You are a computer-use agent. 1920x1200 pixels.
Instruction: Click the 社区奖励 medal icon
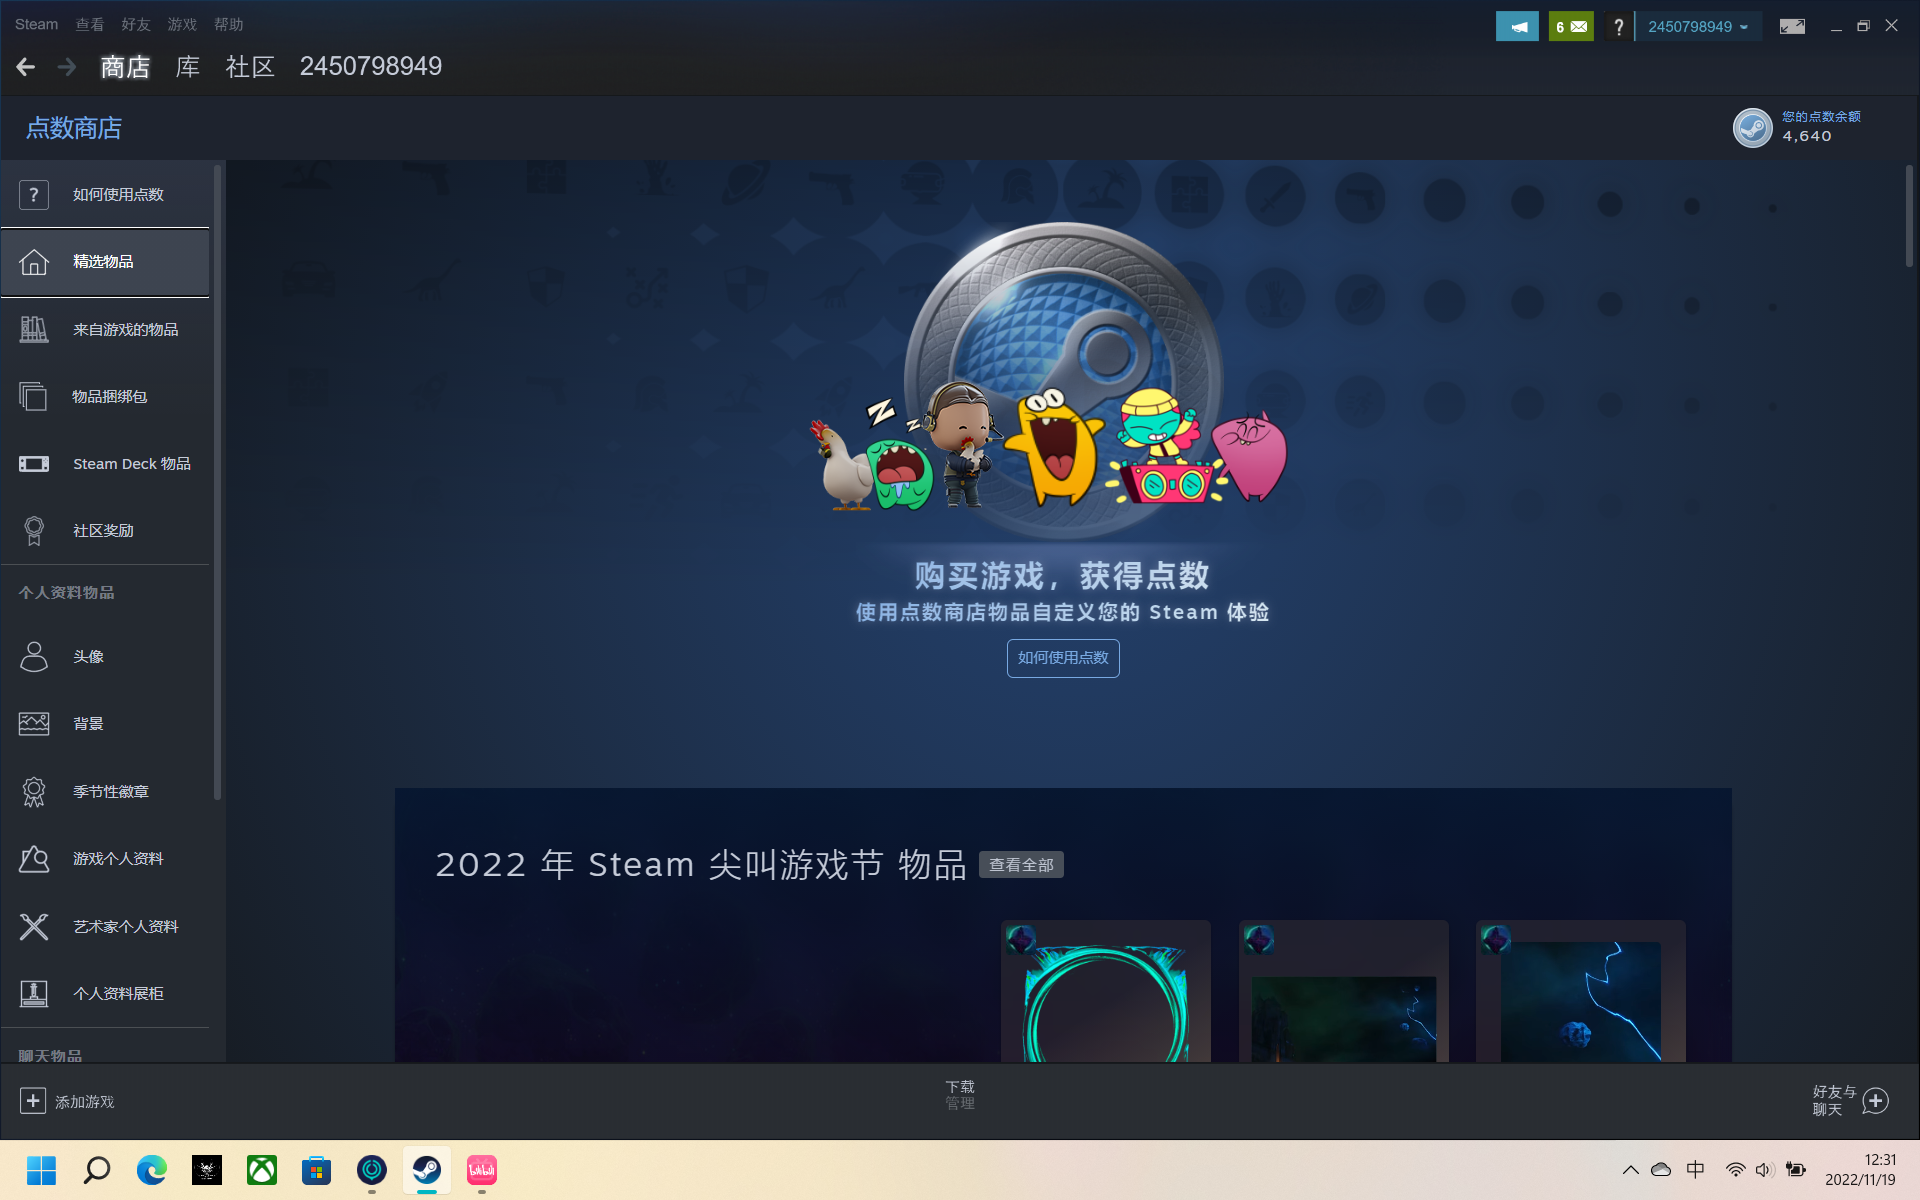tap(33, 531)
